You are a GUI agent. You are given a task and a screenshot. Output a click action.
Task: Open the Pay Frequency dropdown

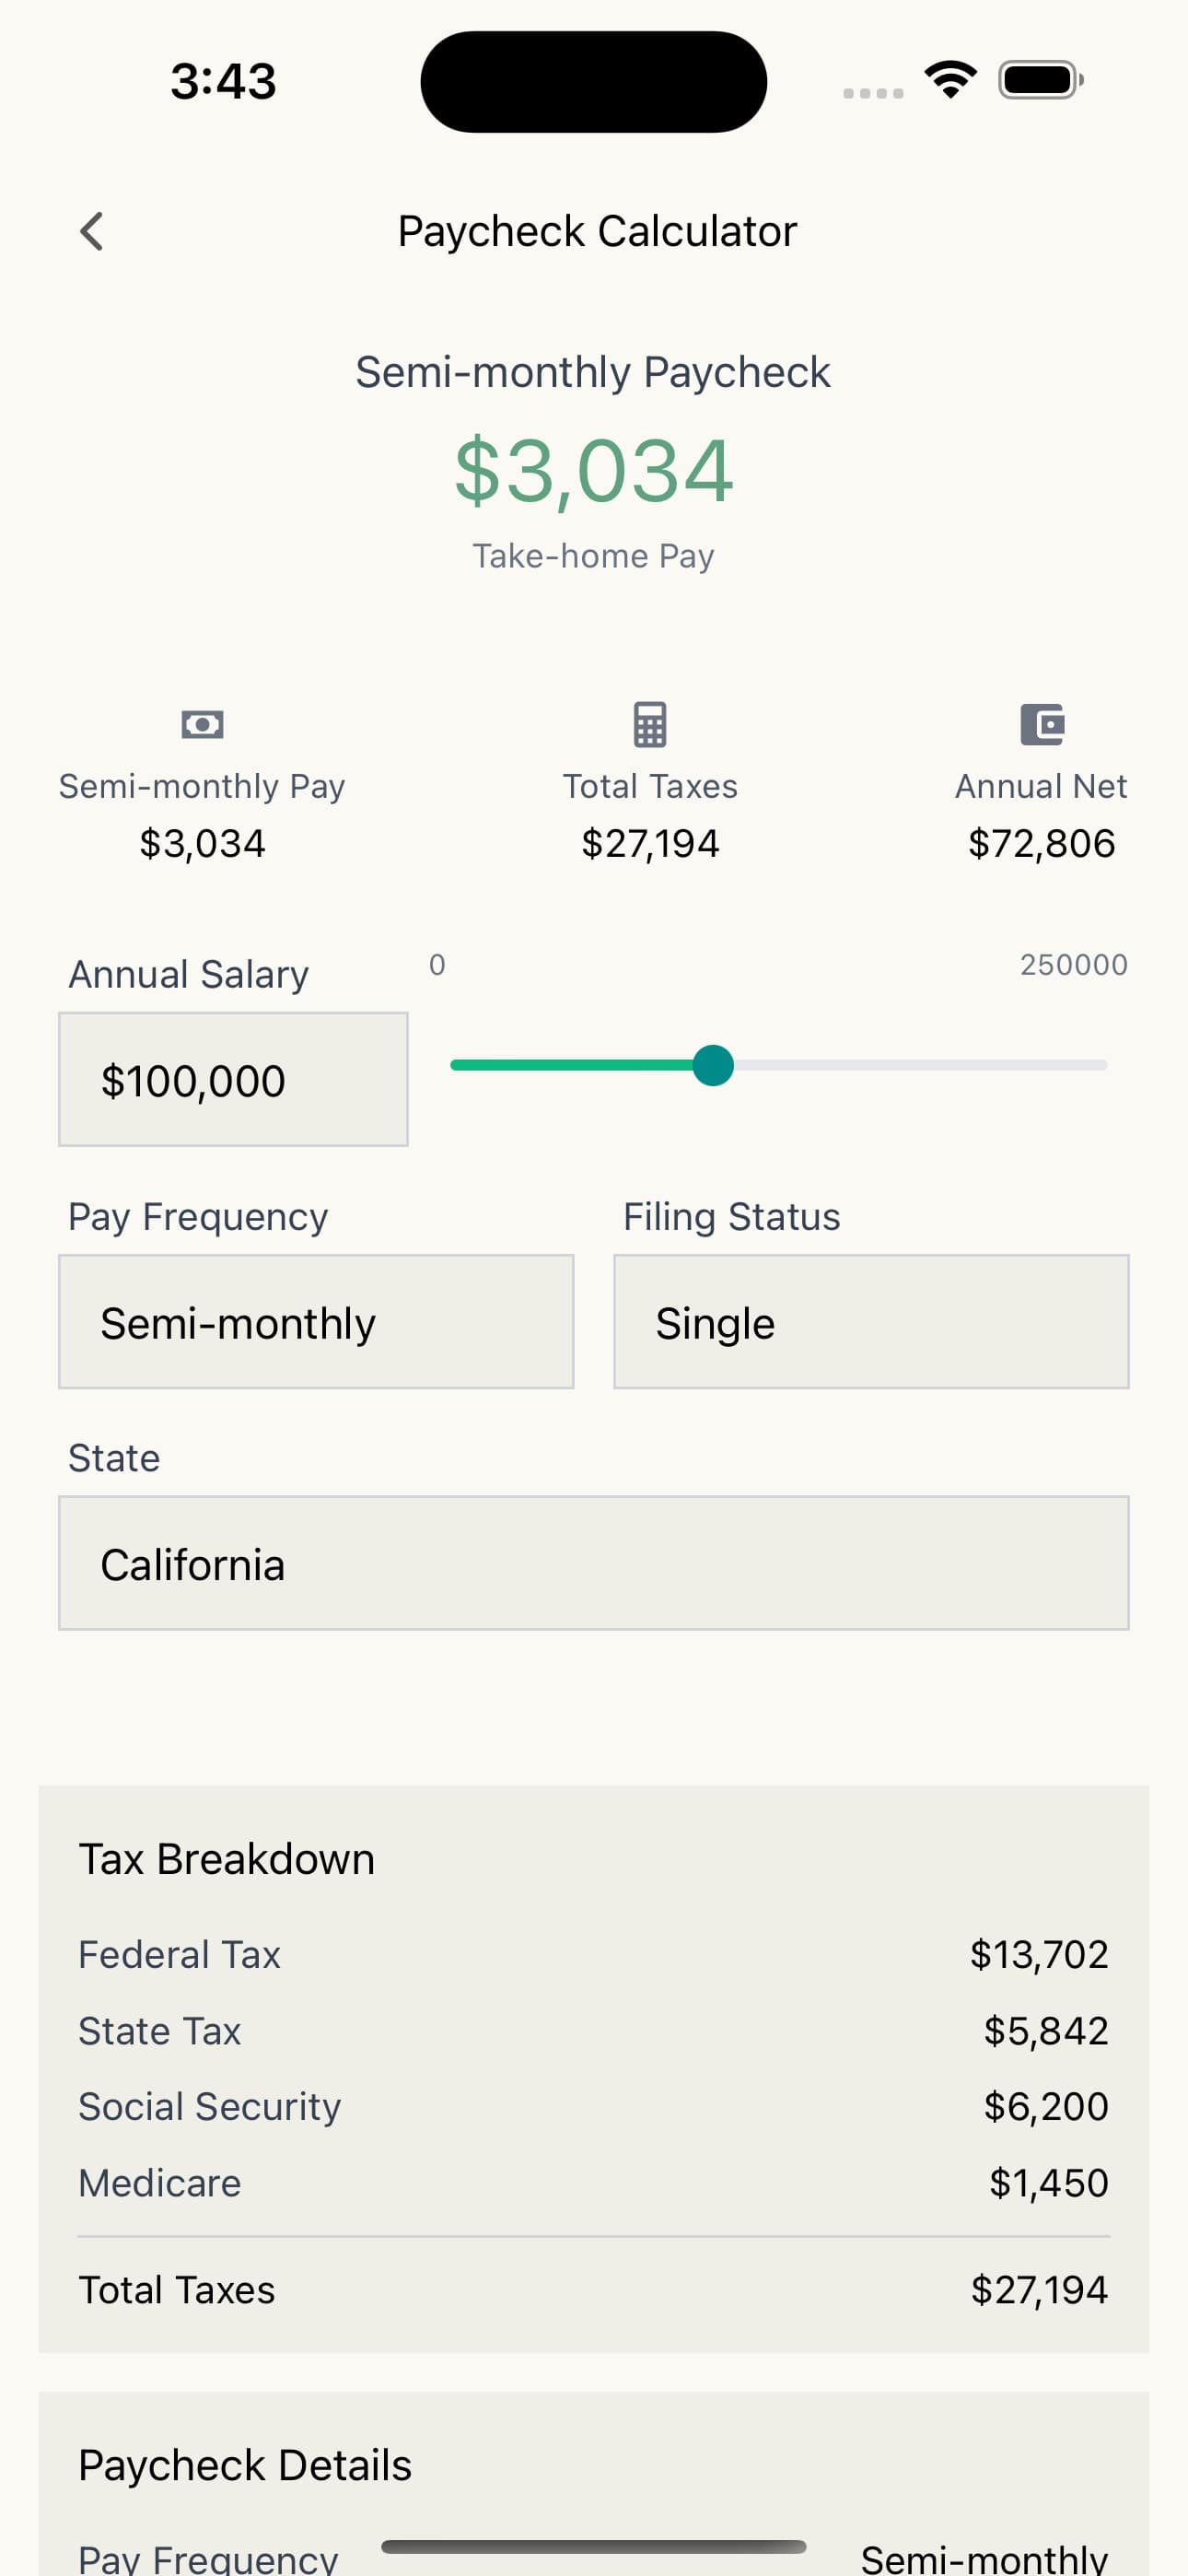click(x=316, y=1321)
